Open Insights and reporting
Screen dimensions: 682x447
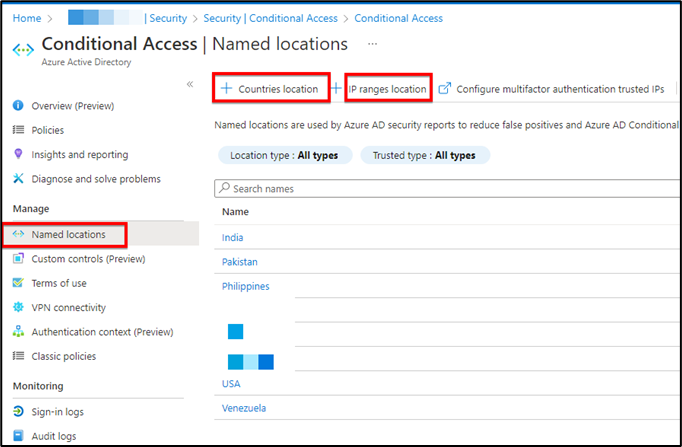tap(80, 154)
